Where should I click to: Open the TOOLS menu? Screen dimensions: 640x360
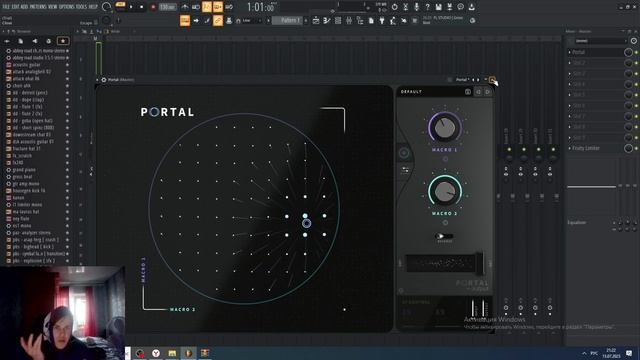(82, 7)
